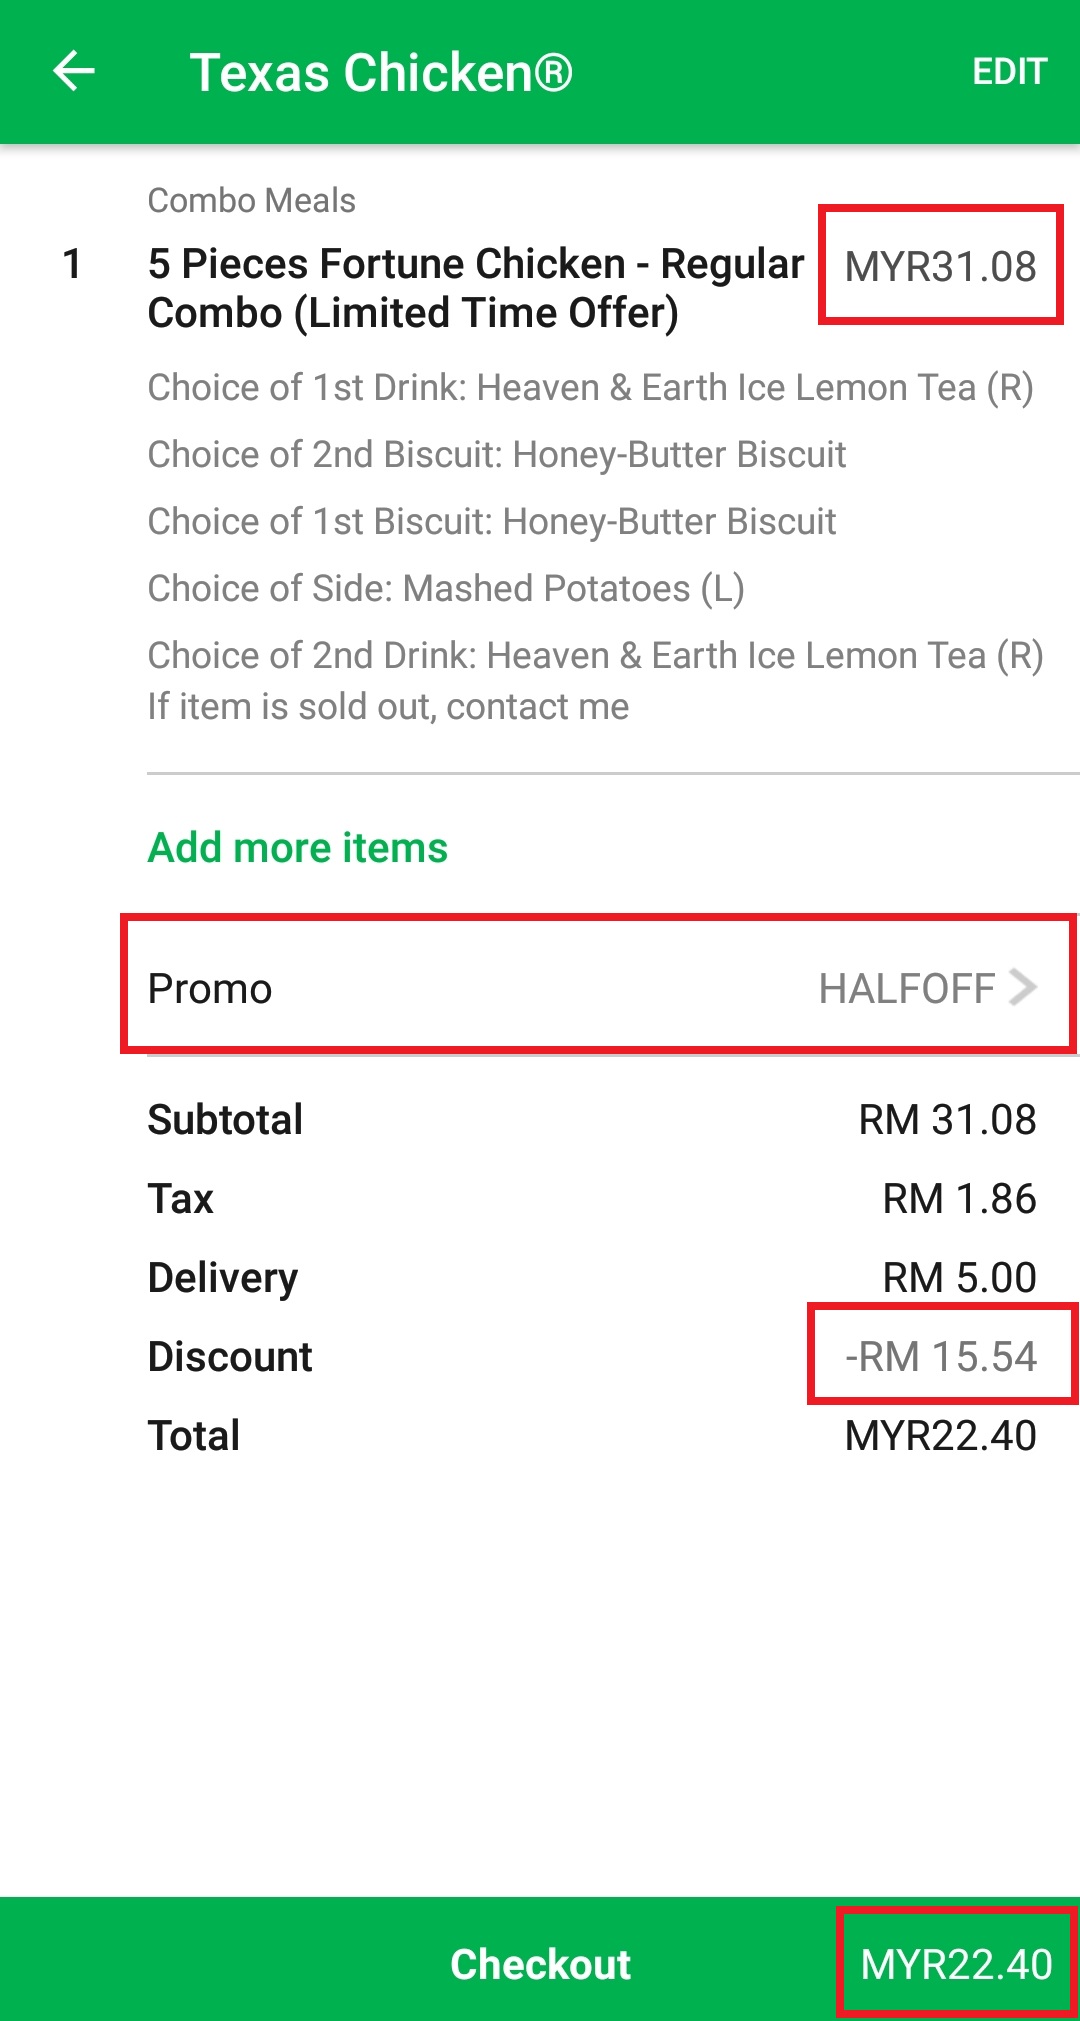
Task: Tap the Texas Chicken® title
Action: (381, 73)
